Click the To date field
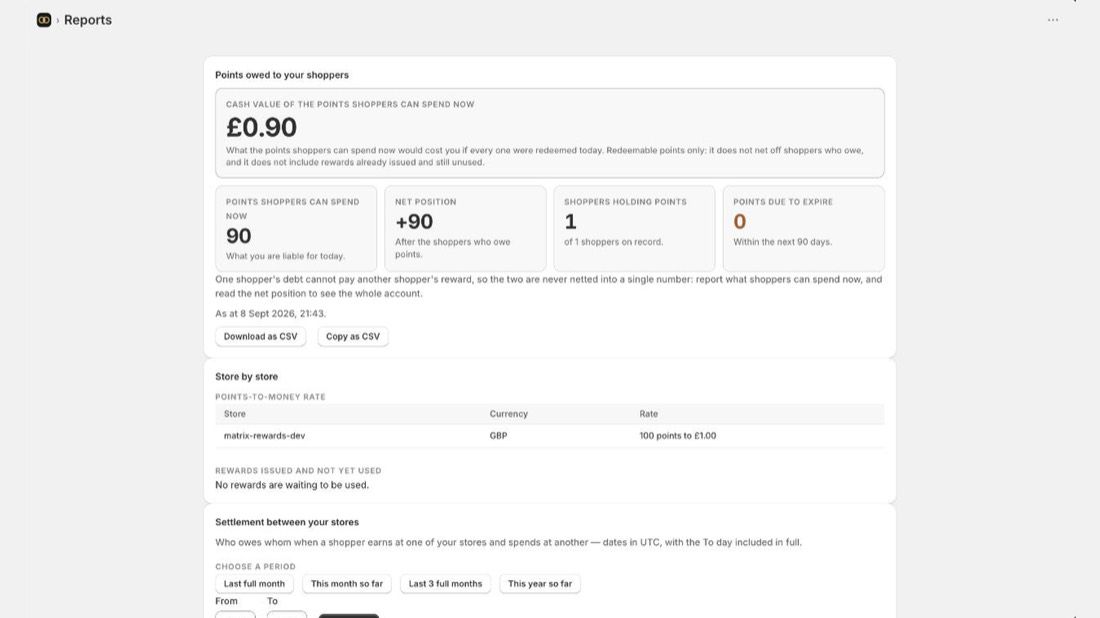This screenshot has height=618, width=1100. [x=286, y=614]
